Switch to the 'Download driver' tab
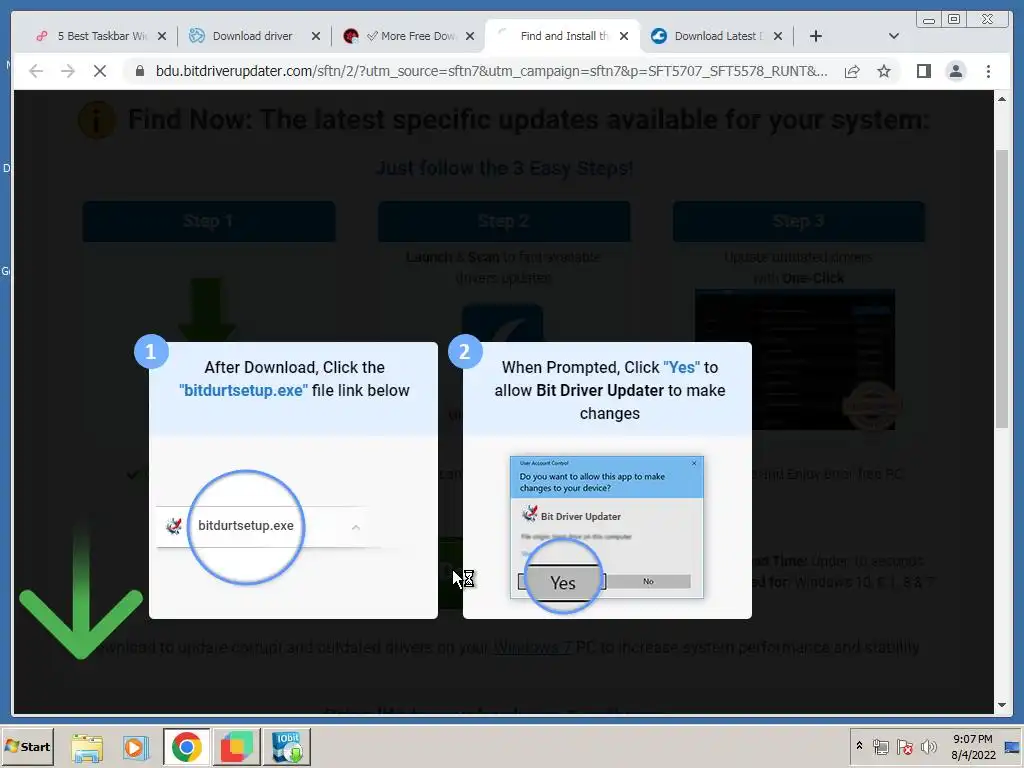This screenshot has height=768, width=1024. click(x=252, y=36)
